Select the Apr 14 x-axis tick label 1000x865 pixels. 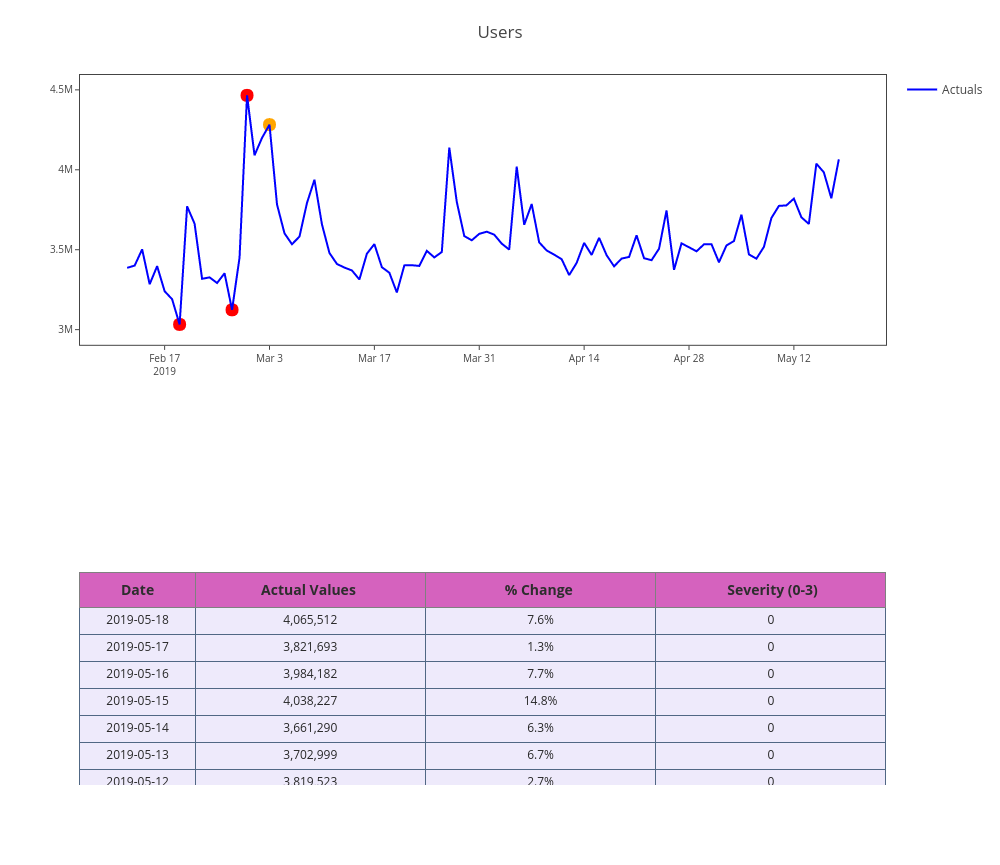(584, 358)
